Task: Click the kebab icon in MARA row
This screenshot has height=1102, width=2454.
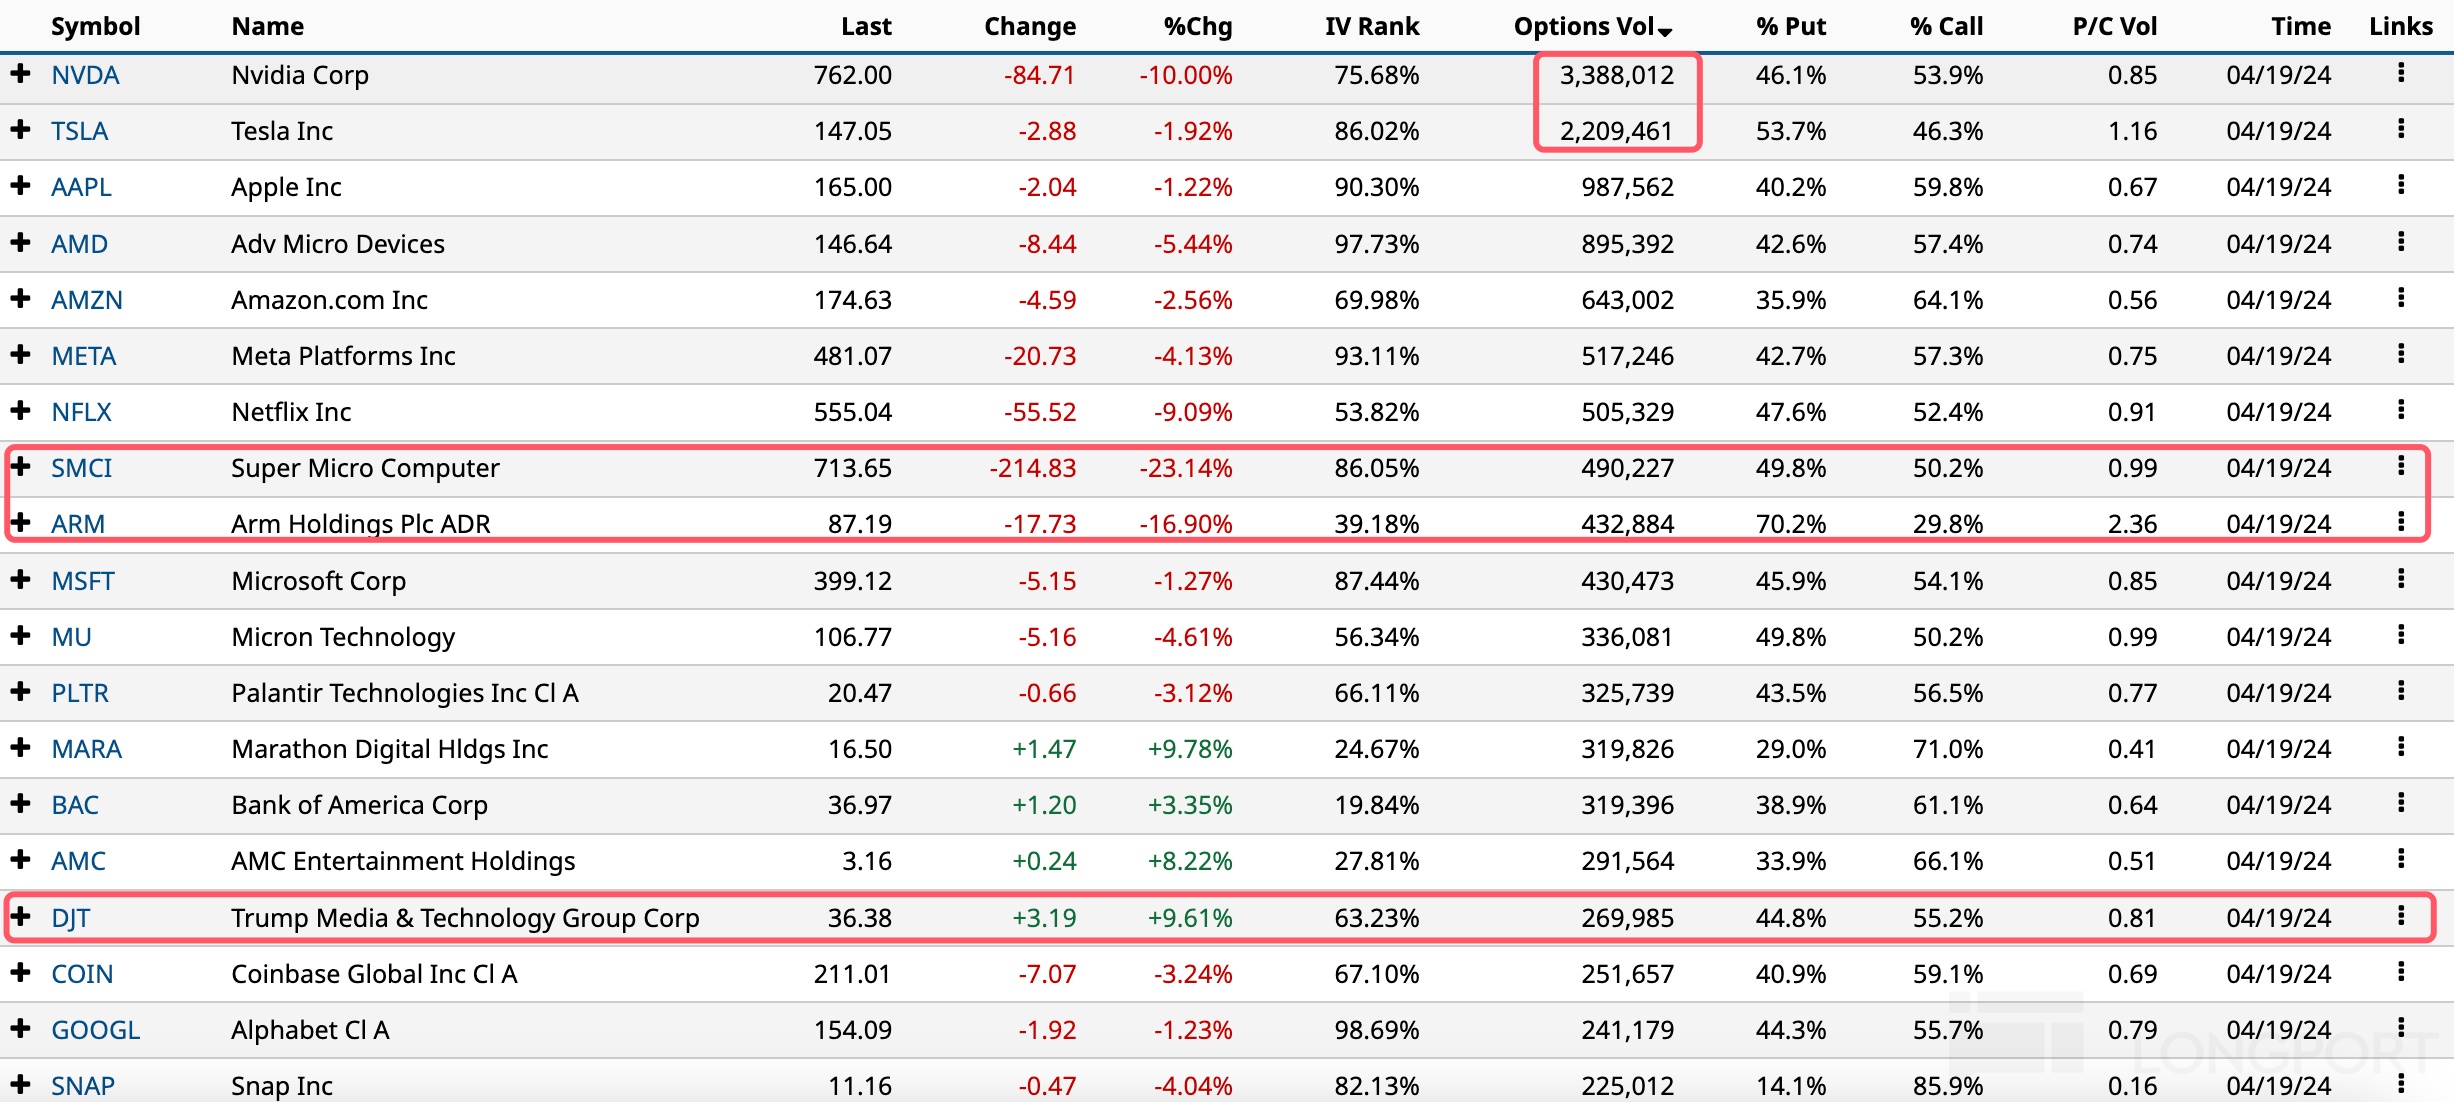Action: pyautogui.click(x=2400, y=747)
